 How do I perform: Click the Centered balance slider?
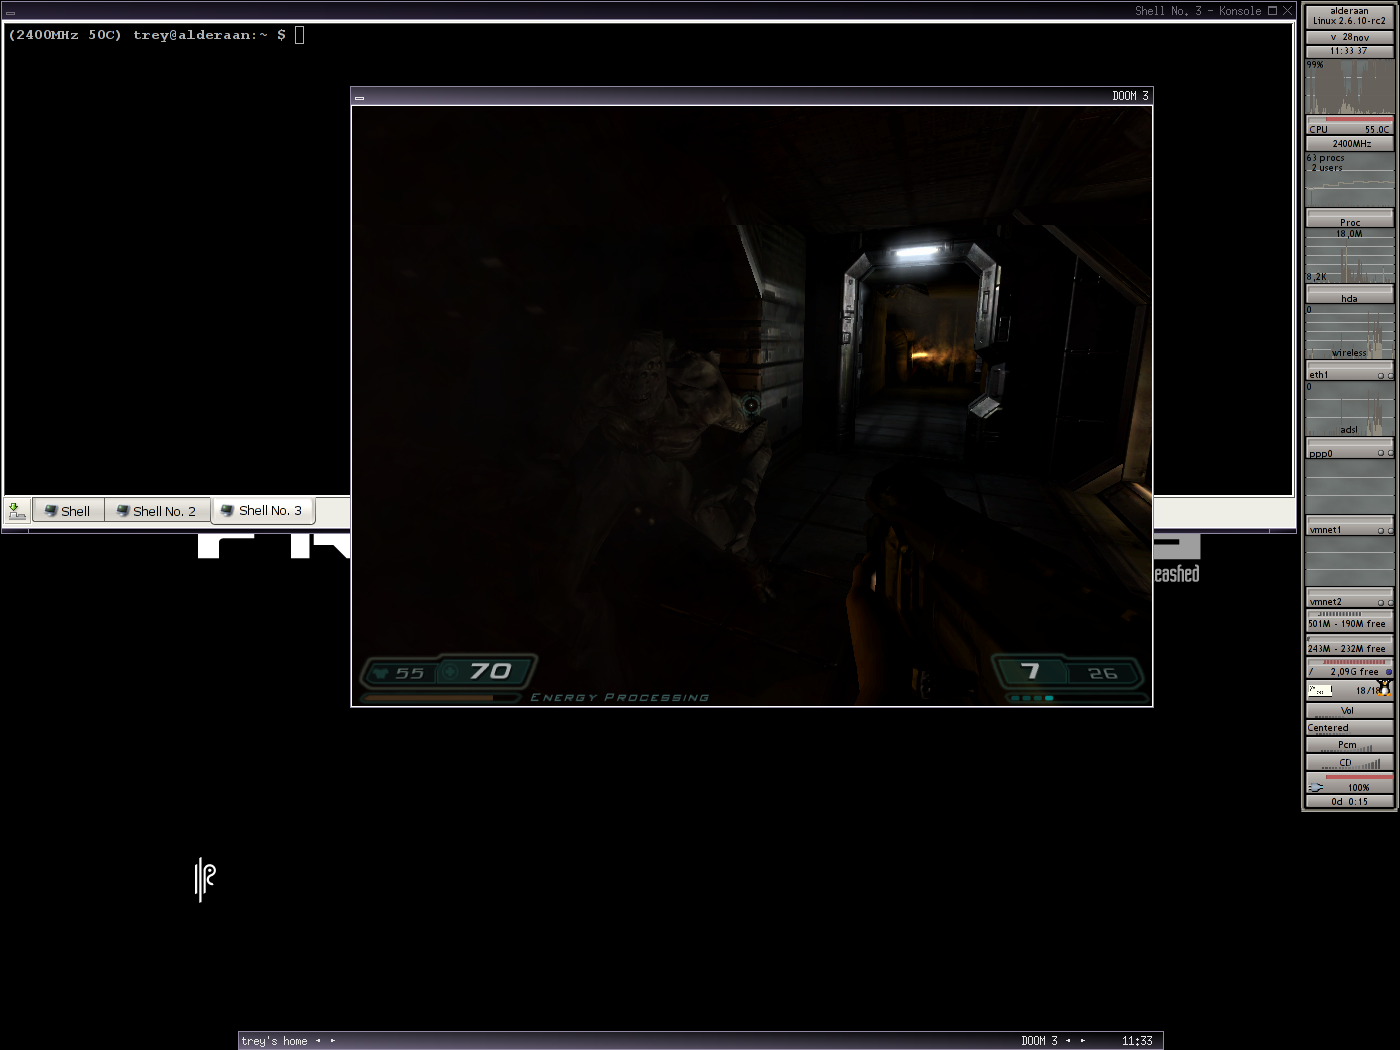coord(1349,728)
